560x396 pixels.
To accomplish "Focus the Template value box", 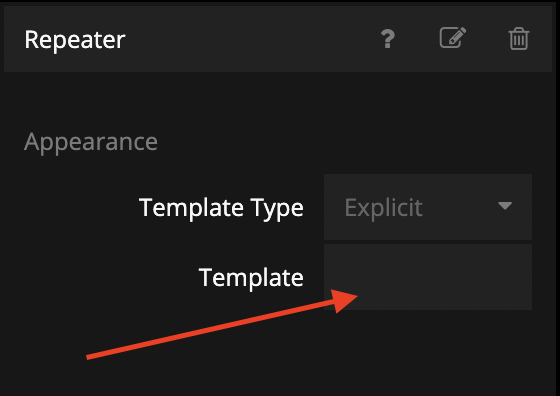I will [x=428, y=277].
